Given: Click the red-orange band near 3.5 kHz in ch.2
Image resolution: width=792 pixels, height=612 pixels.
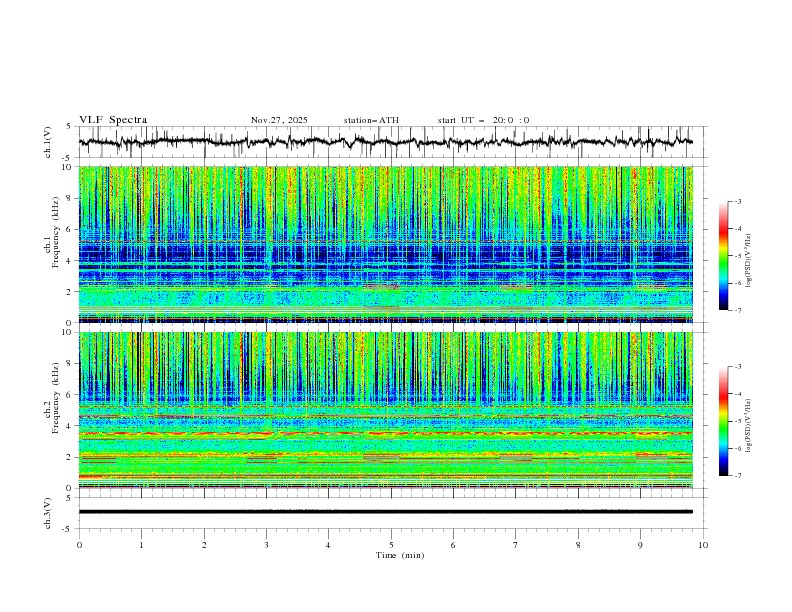Looking at the screenshot, I should point(386,433).
